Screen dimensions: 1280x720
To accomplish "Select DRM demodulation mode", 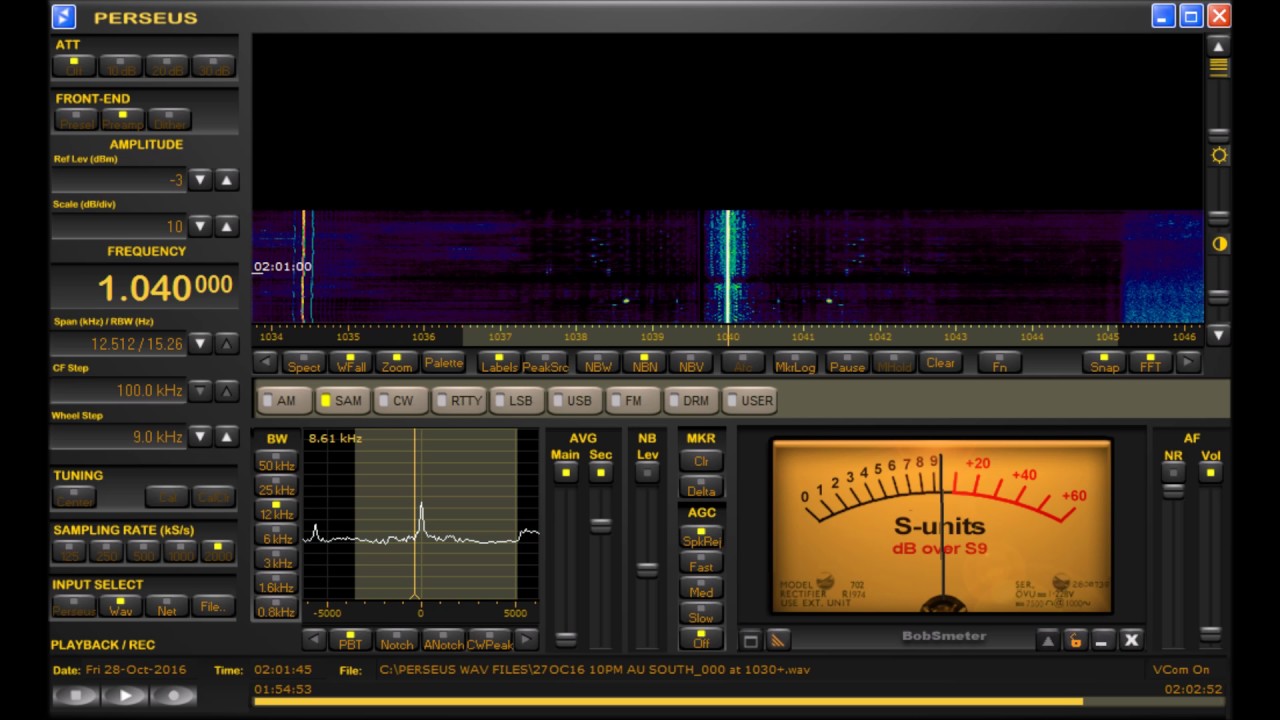I will (690, 400).
